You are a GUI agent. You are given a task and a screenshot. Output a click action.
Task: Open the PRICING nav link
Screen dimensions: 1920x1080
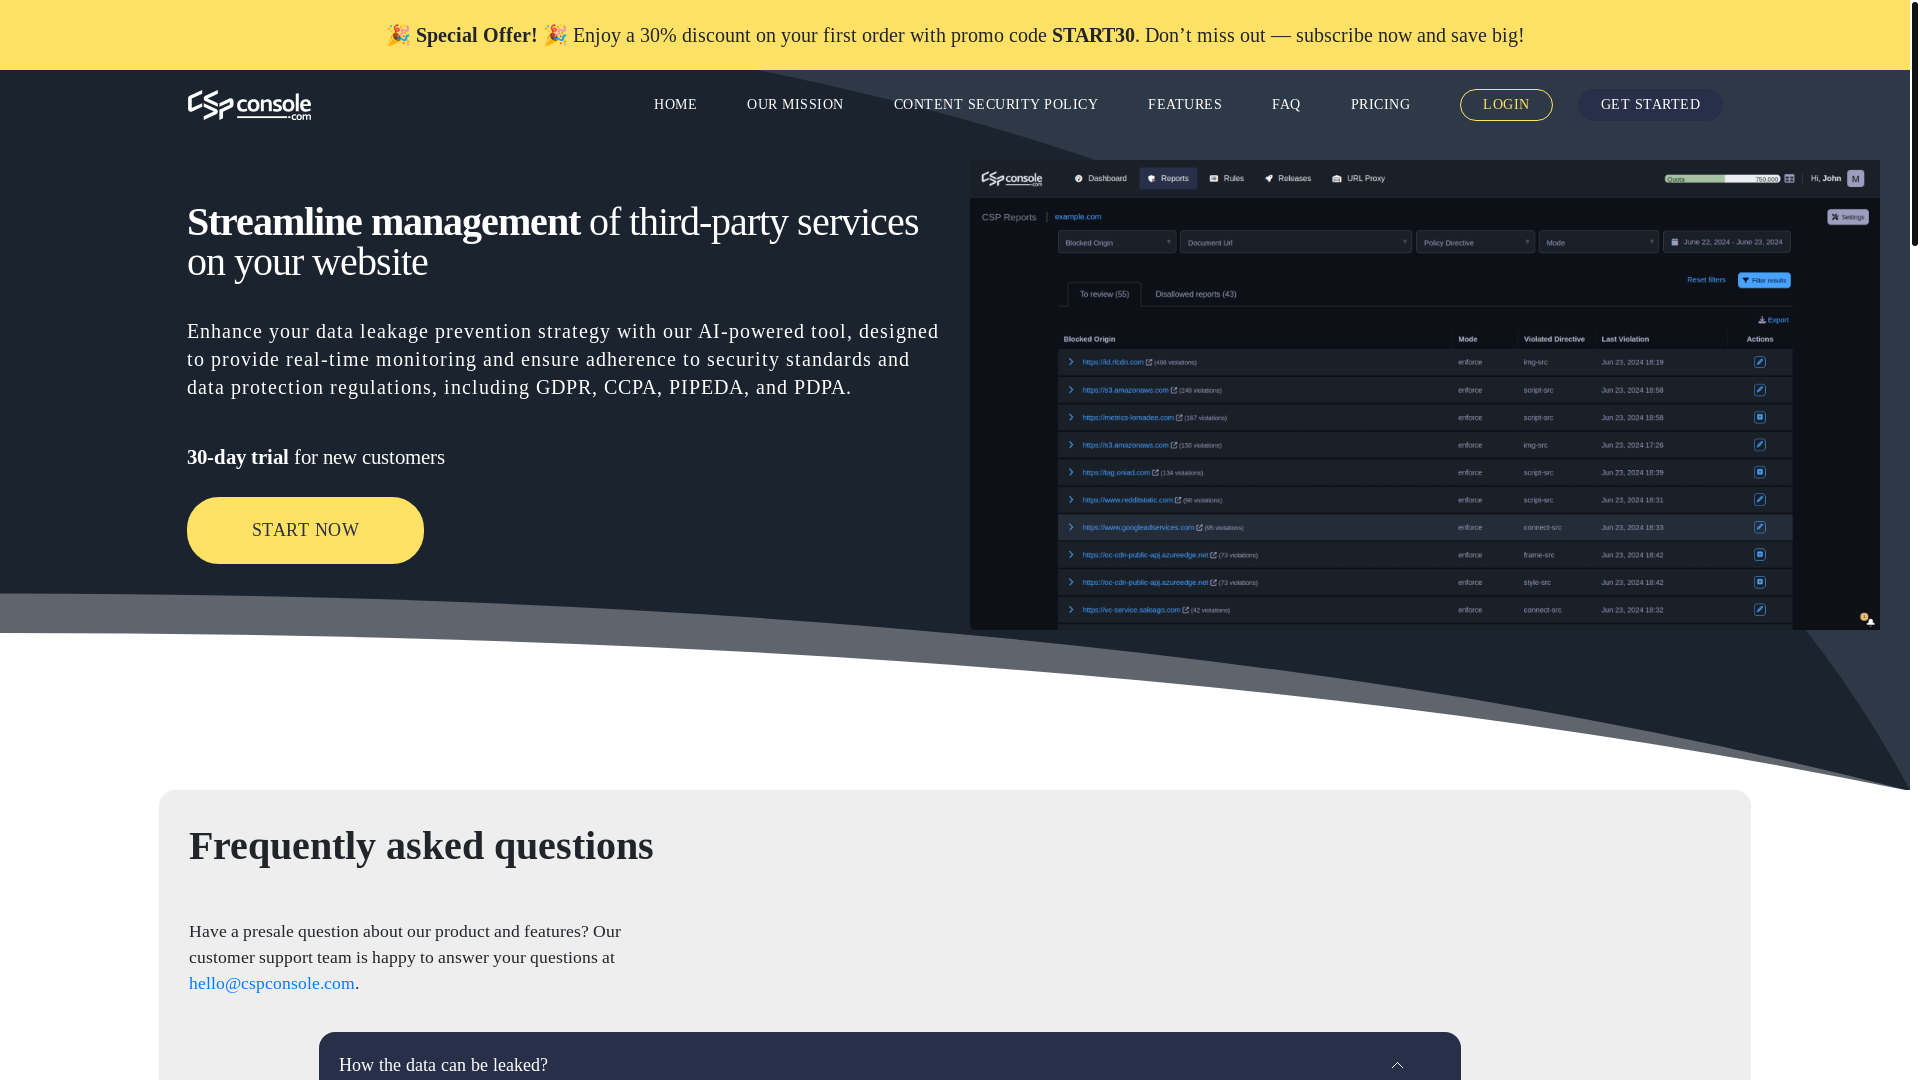point(1380,105)
